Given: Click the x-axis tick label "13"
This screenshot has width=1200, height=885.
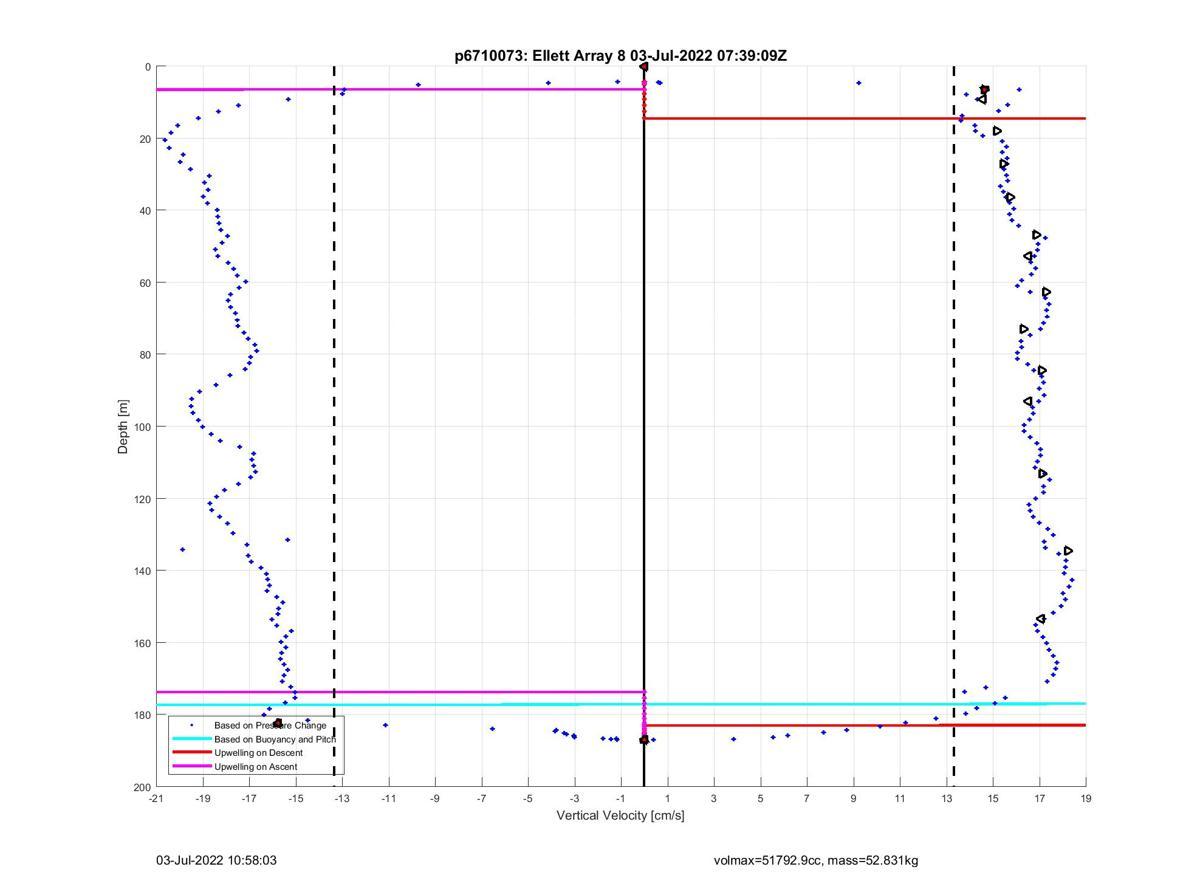Looking at the screenshot, I should point(946,799).
